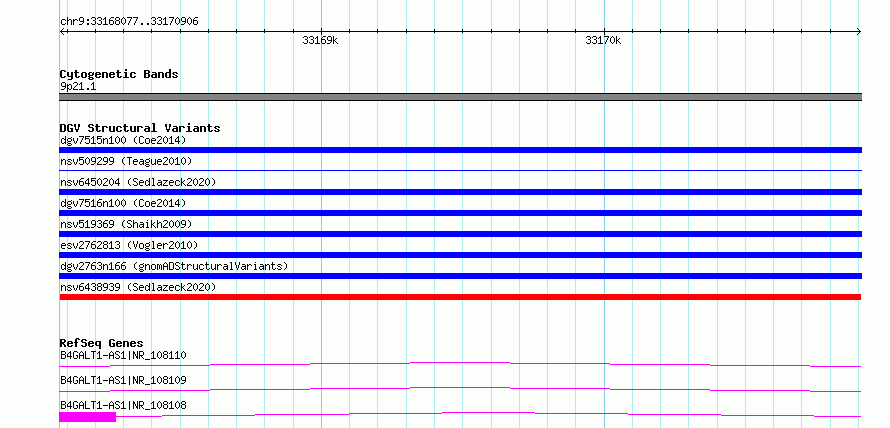Select transcript label B4GALT1-AS1|NR_108108

[123, 405]
